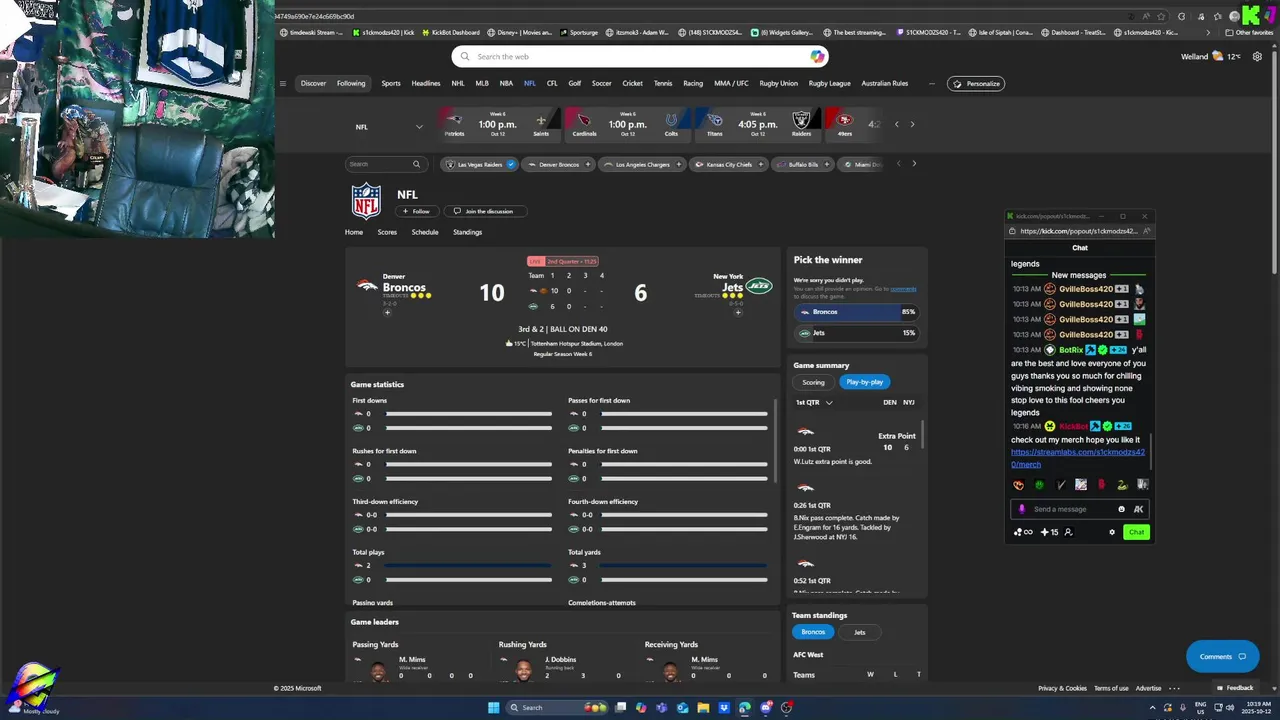The width and height of the screenshot is (1280, 720).
Task: Click the blue Comments button
Action: pyautogui.click(x=1222, y=656)
